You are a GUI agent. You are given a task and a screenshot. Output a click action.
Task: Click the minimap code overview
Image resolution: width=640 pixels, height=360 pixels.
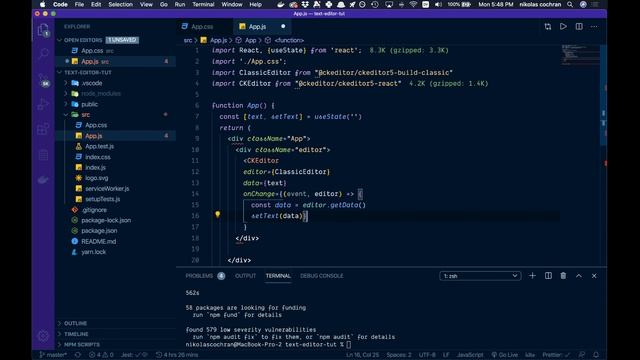pos(580,55)
